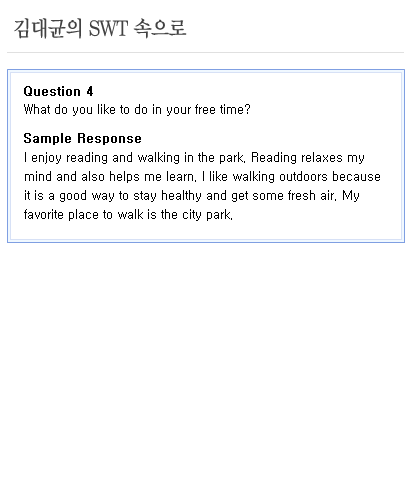Image resolution: width=410 pixels, height=480 pixels.
Task: Click the line starting 'I enjoy reading'
Action: click(x=194, y=158)
